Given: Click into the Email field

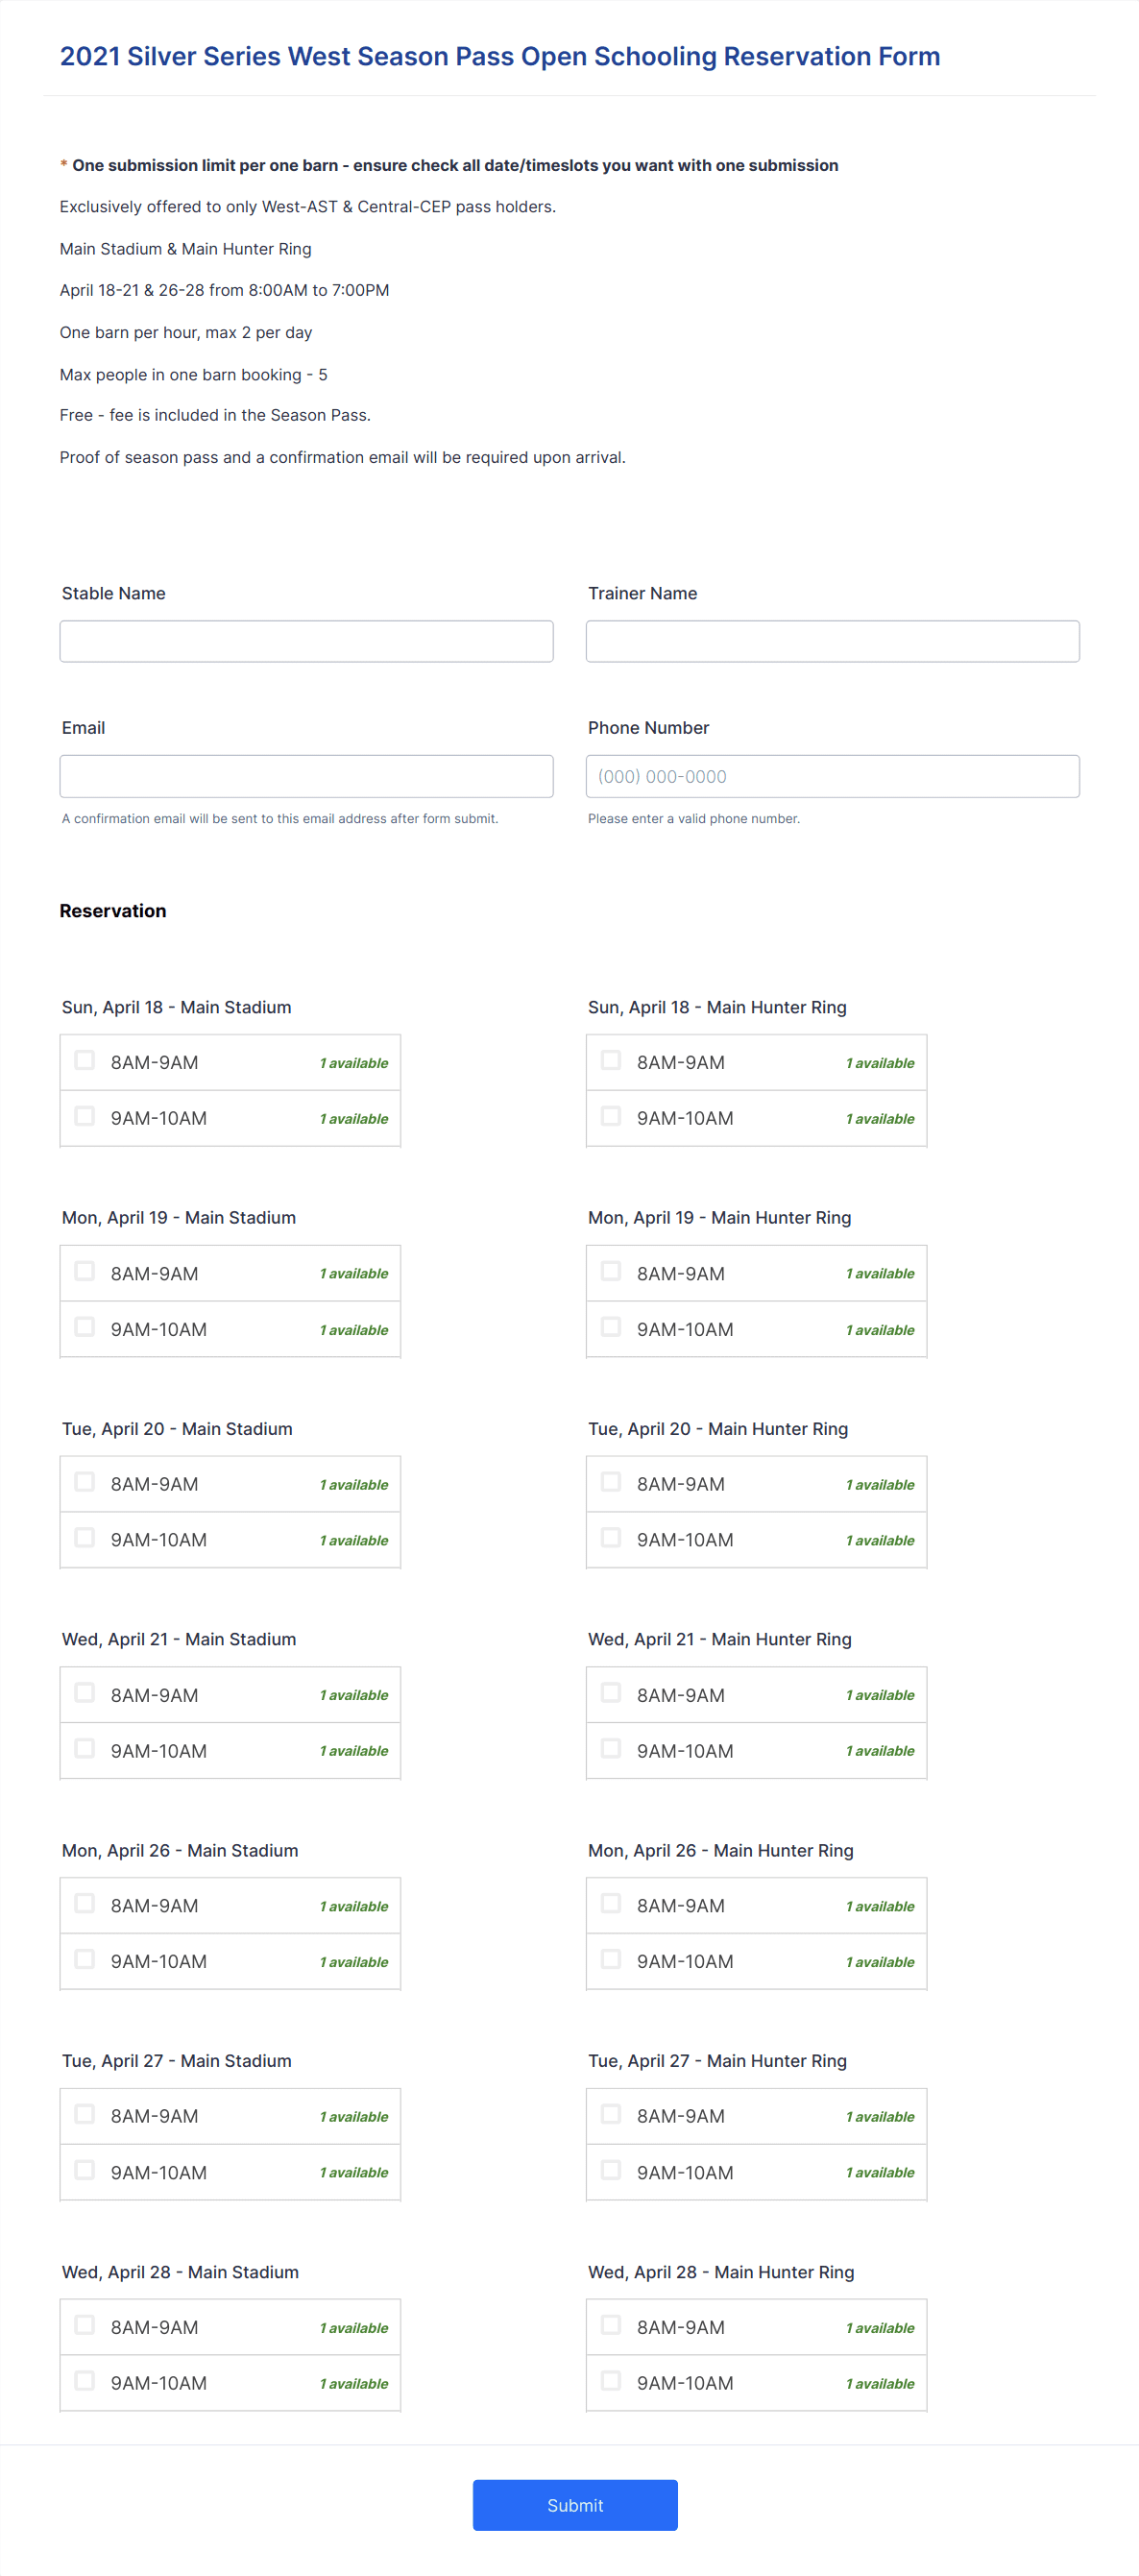Looking at the screenshot, I should [306, 776].
